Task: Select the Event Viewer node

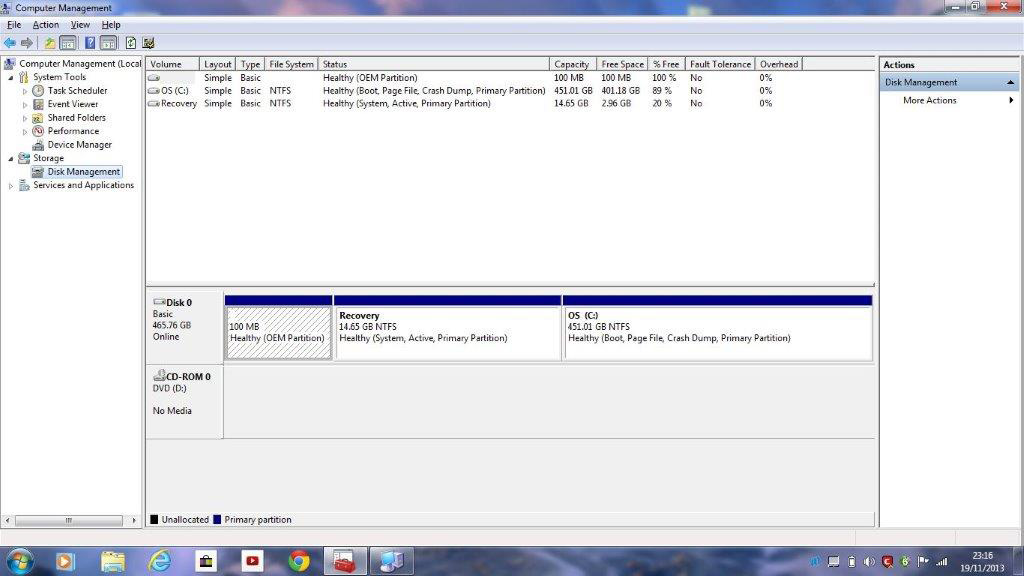Action: (x=72, y=104)
